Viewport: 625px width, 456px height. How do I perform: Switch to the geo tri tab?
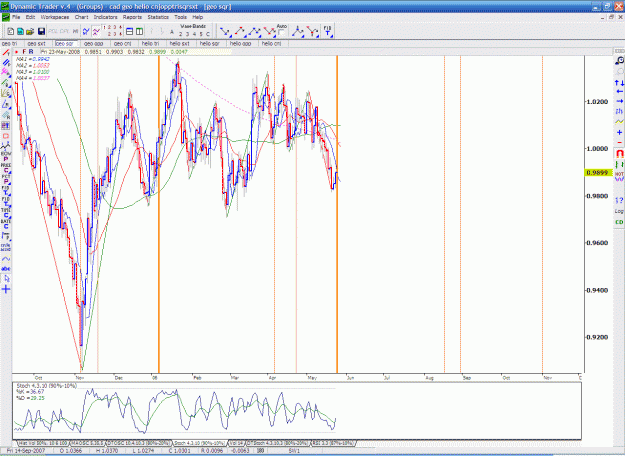(10, 43)
